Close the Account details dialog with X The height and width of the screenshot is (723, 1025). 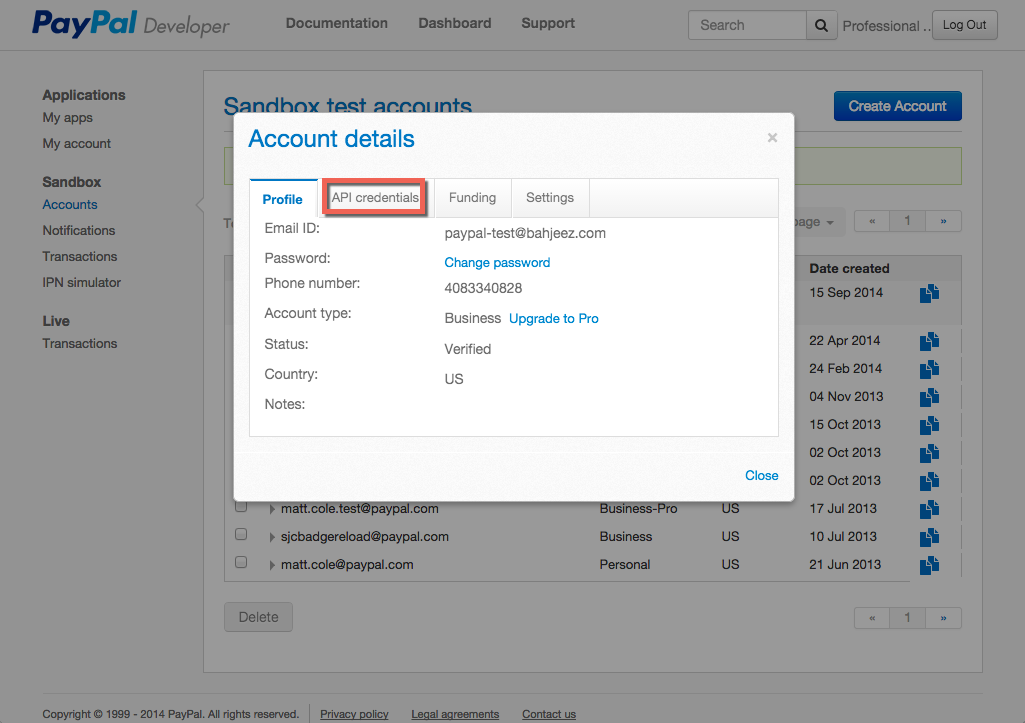tap(772, 137)
